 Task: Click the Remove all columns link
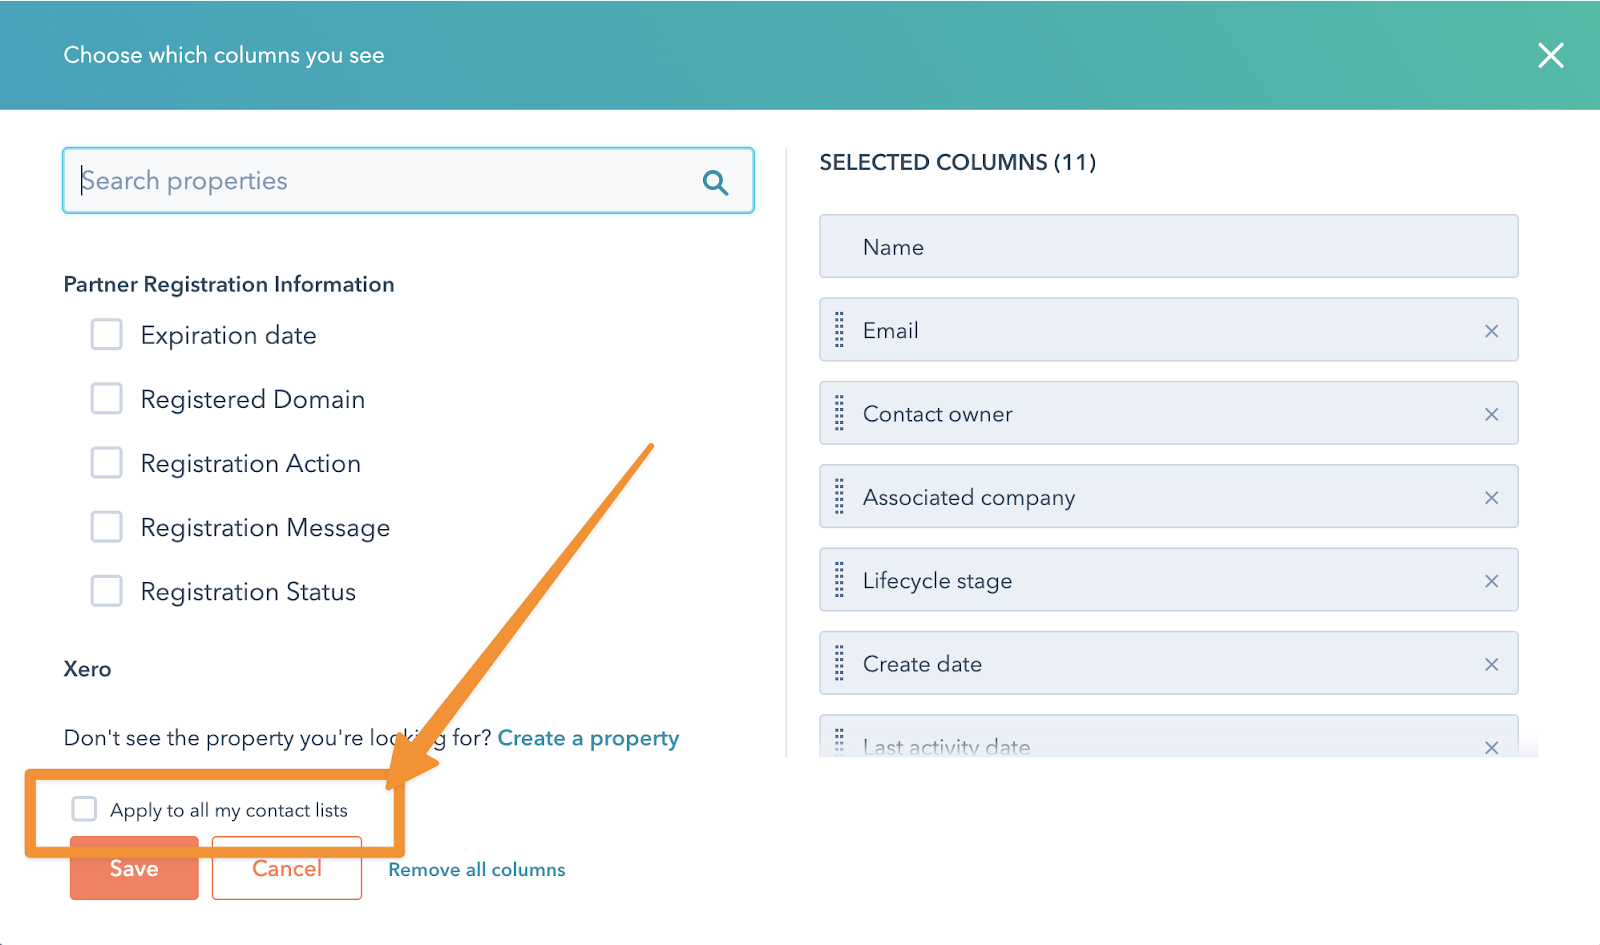pyautogui.click(x=476, y=870)
